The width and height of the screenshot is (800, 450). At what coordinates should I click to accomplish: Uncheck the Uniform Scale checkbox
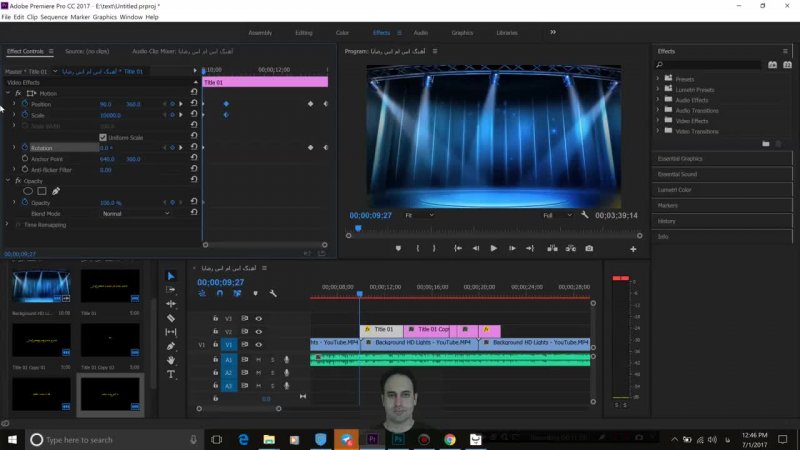(x=103, y=137)
